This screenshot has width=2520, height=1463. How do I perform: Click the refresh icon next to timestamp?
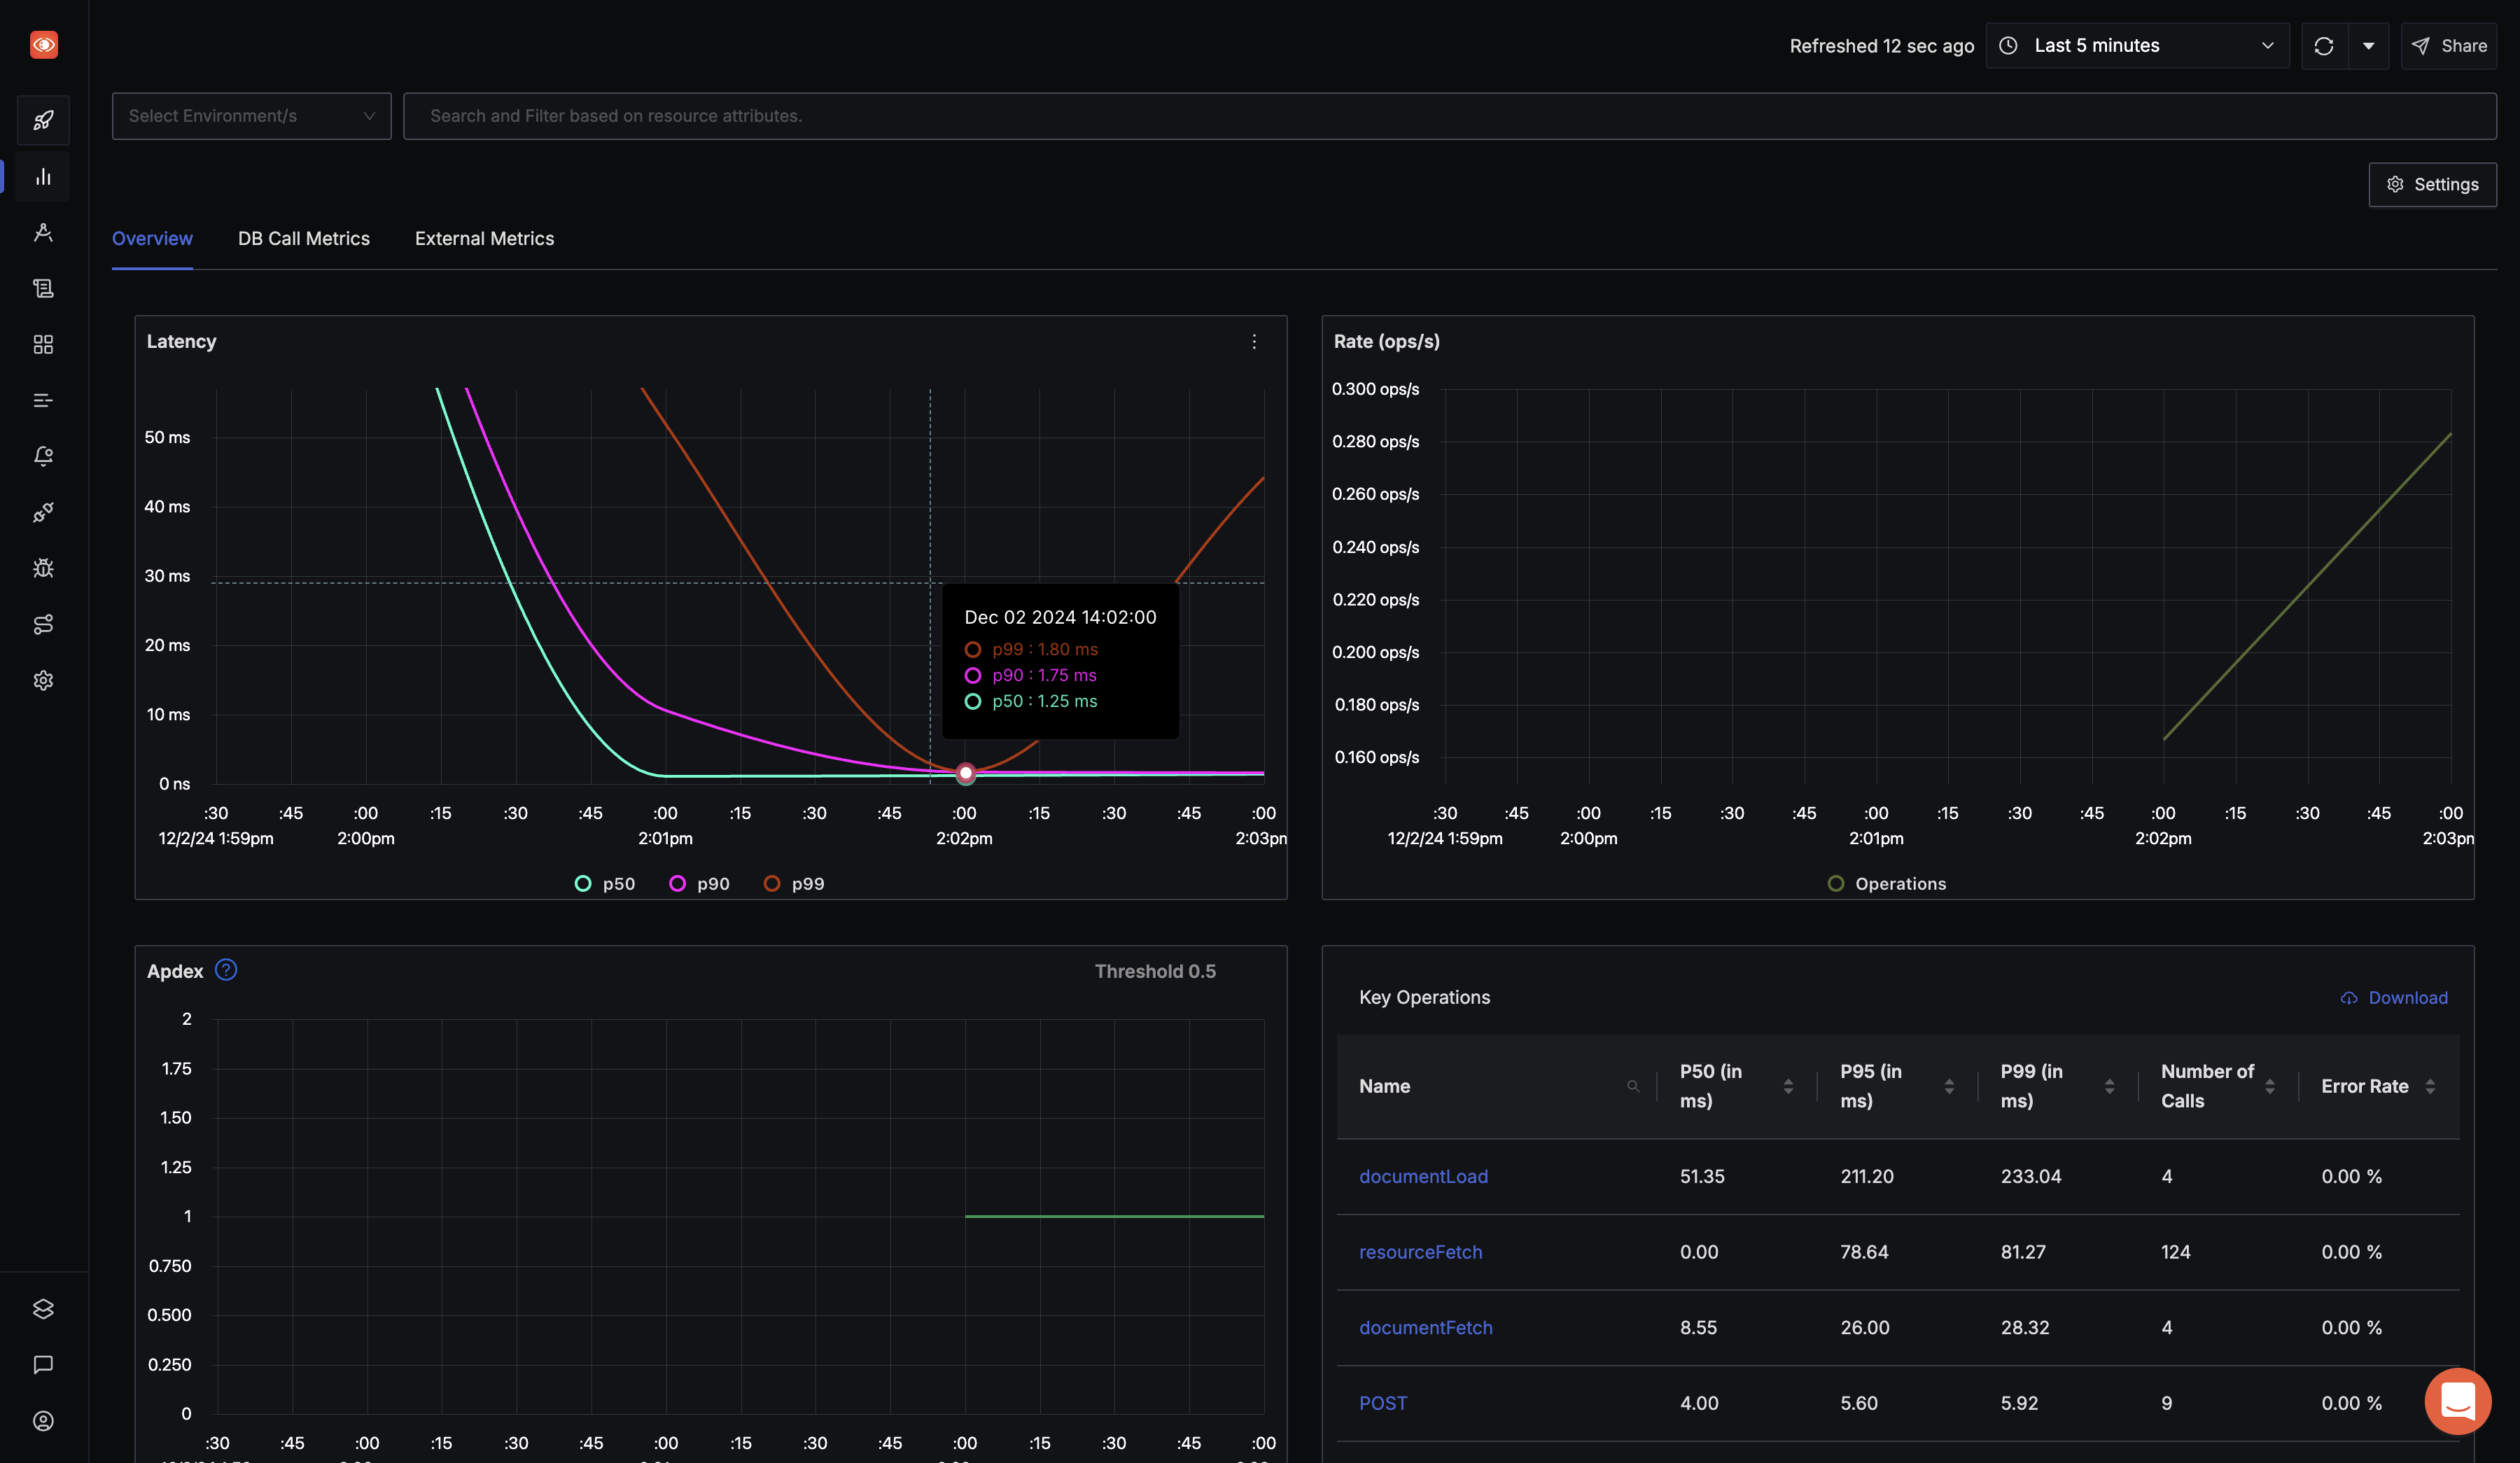click(x=2323, y=43)
